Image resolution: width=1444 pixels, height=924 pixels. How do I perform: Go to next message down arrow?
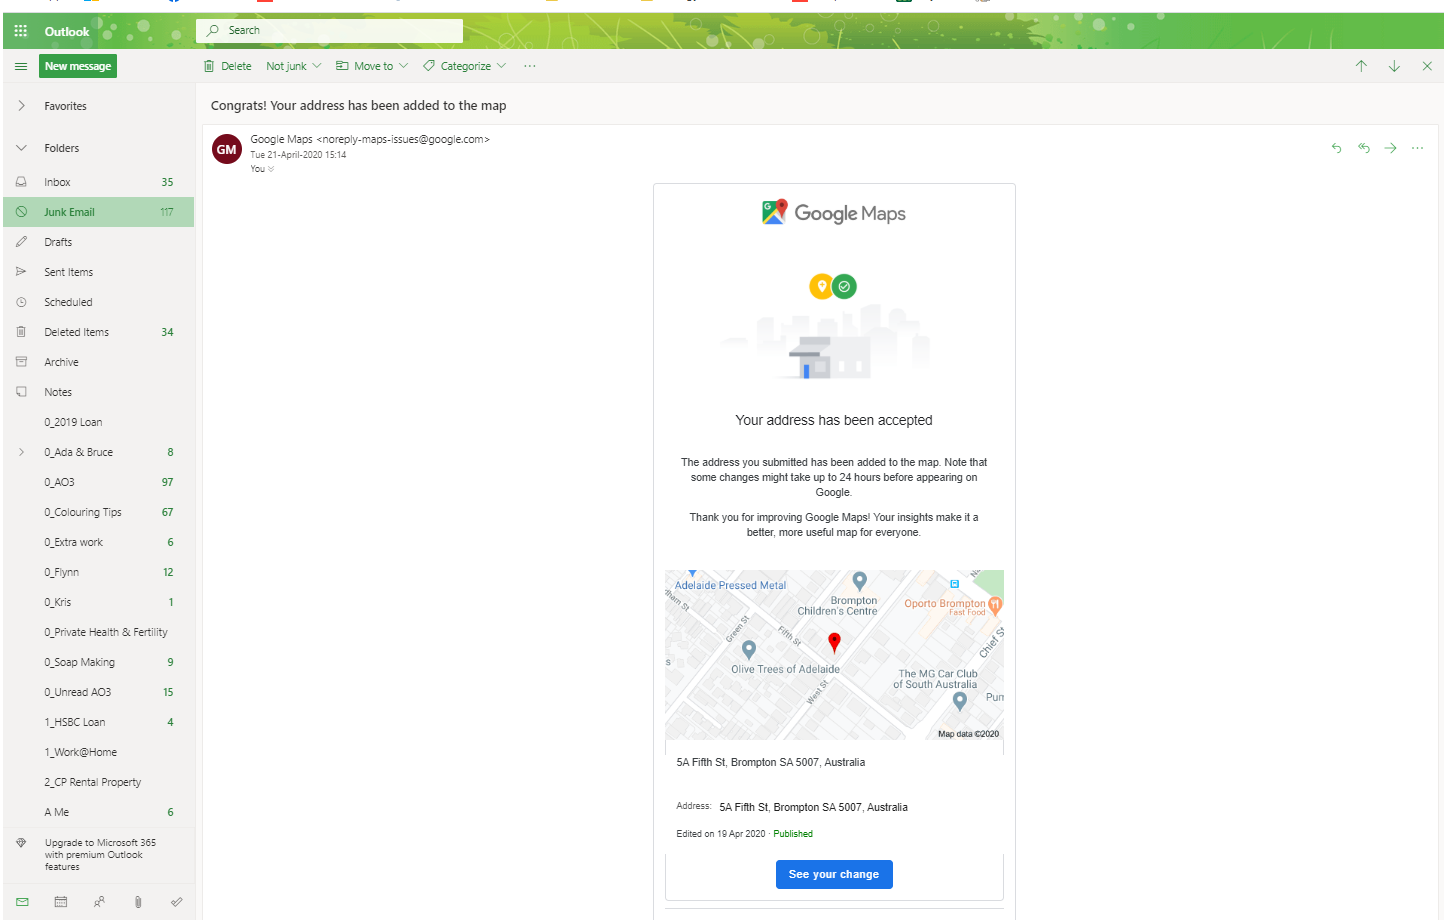[1394, 66]
